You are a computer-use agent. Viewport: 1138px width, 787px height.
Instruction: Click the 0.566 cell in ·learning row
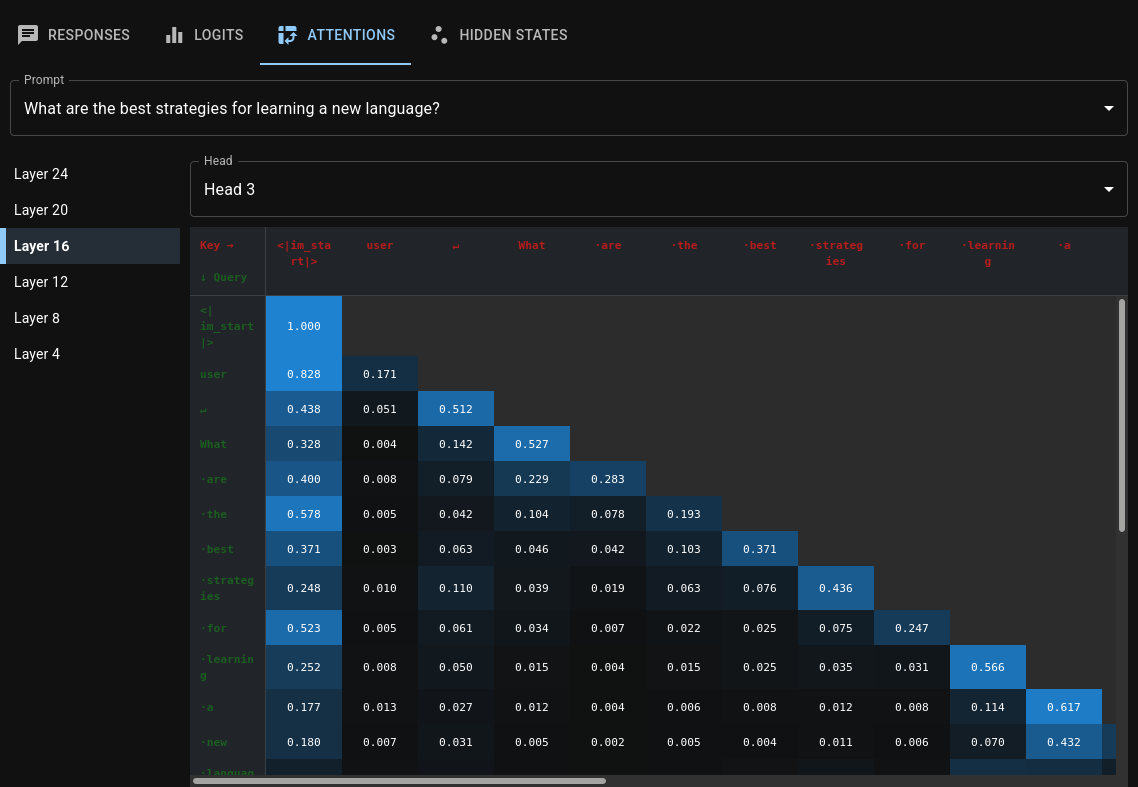pos(988,667)
